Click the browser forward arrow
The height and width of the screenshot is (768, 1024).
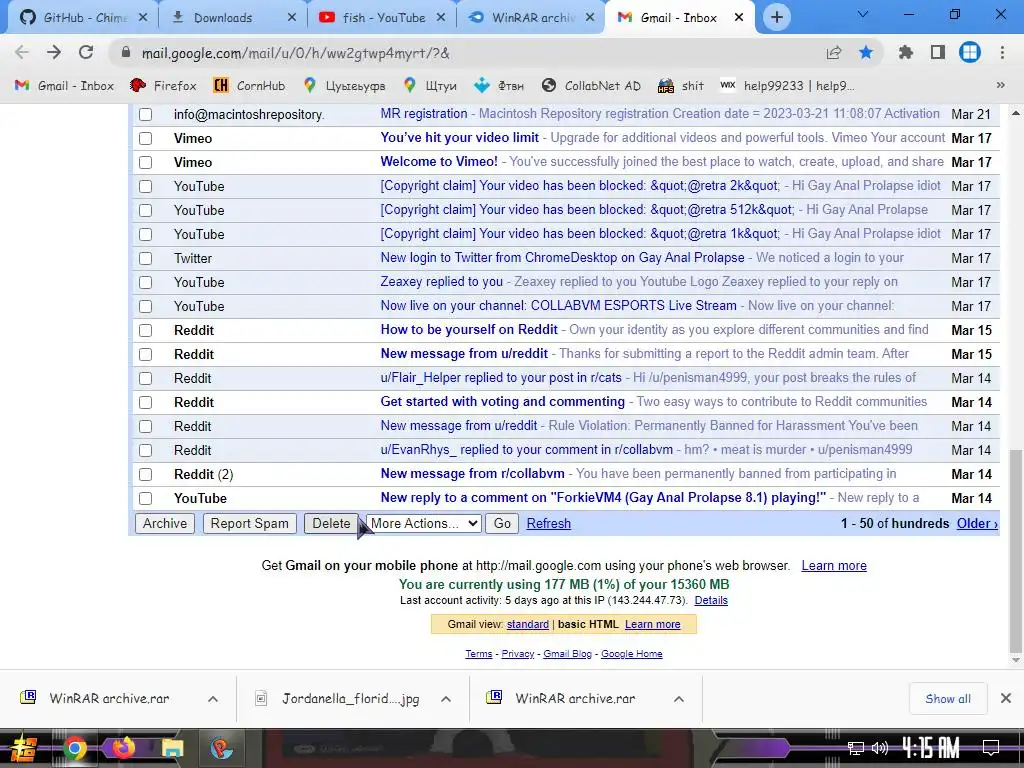[x=54, y=52]
